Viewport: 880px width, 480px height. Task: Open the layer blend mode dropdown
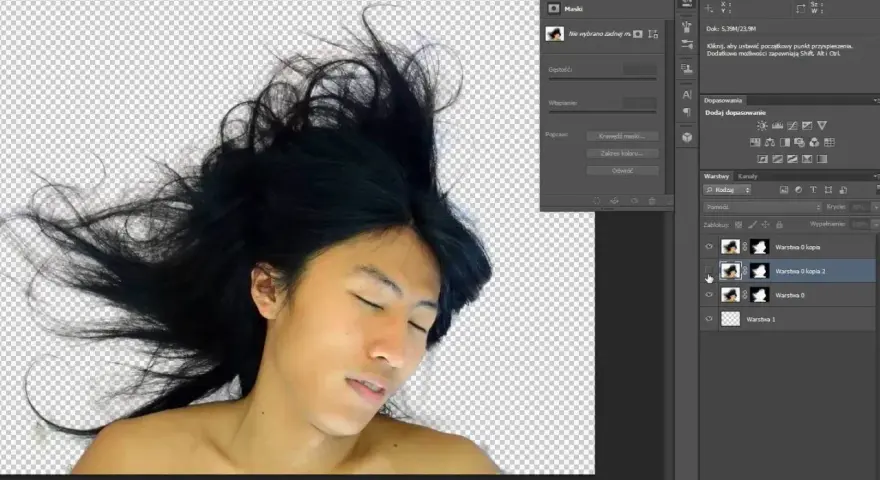762,207
